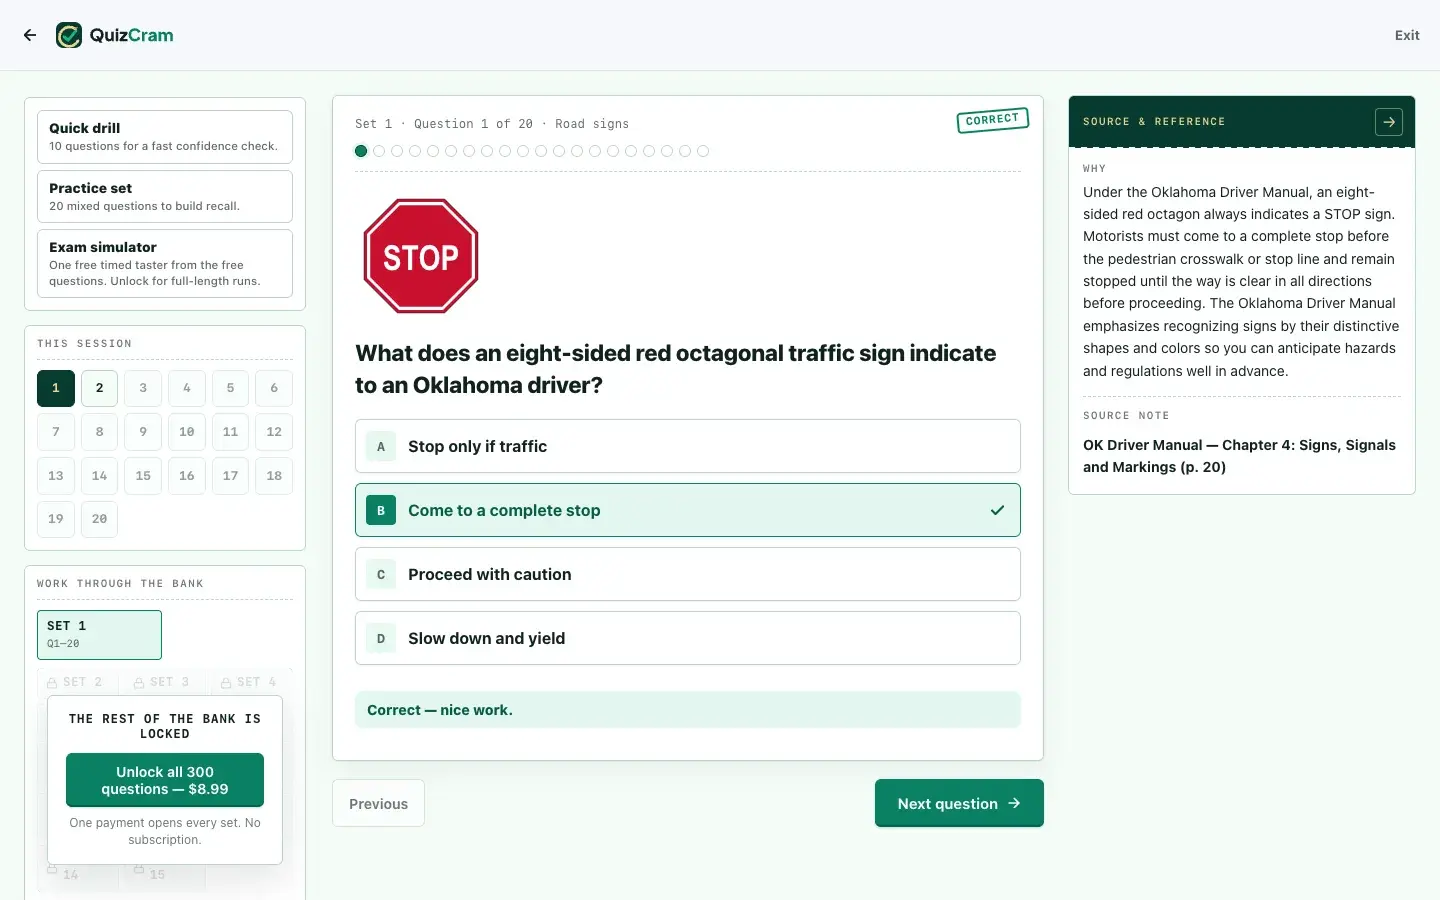Click the back arrow icon
The image size is (1440, 900).
pyautogui.click(x=30, y=35)
